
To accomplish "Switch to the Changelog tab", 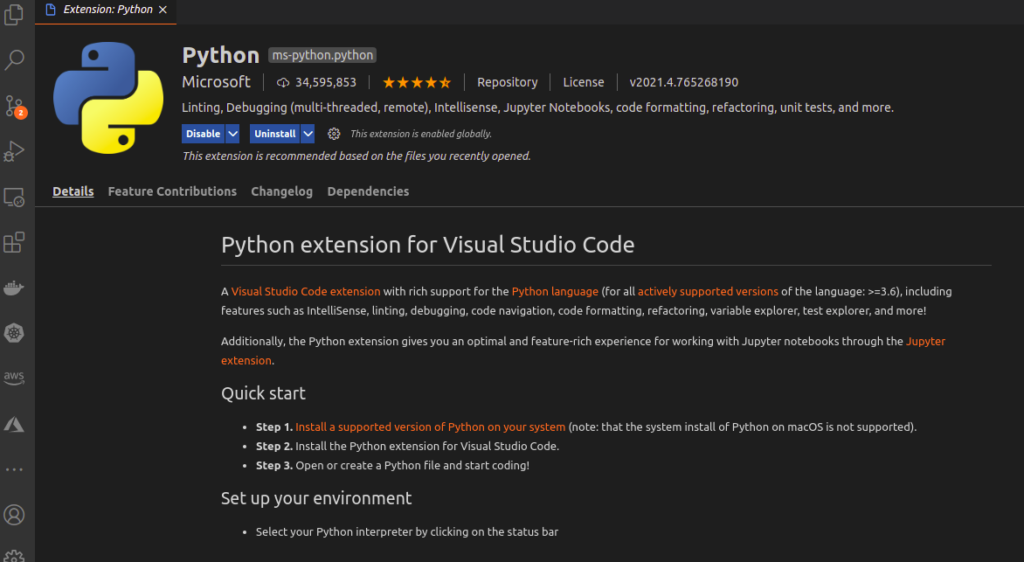I will (x=281, y=191).
